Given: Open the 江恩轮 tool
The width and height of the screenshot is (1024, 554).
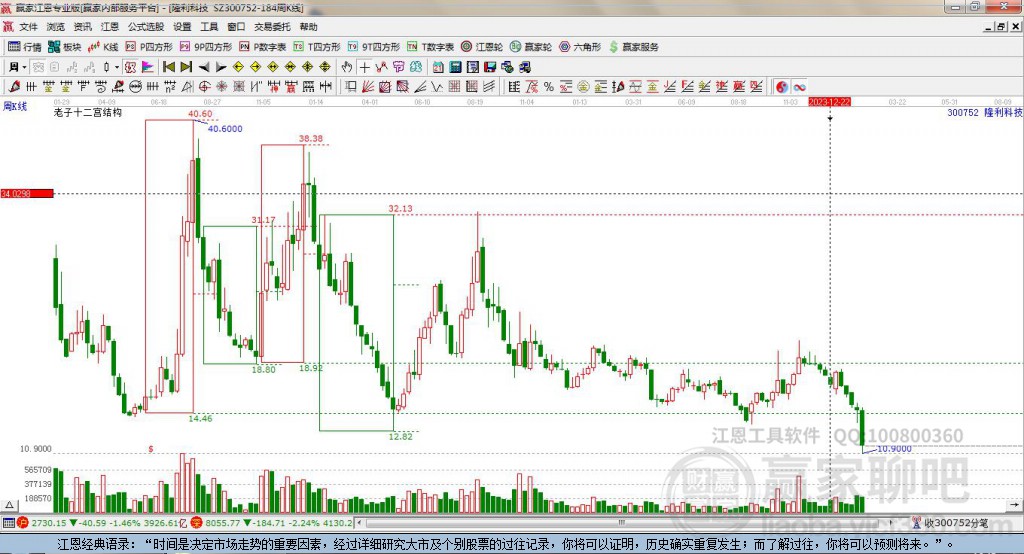Looking at the screenshot, I should 482,47.
